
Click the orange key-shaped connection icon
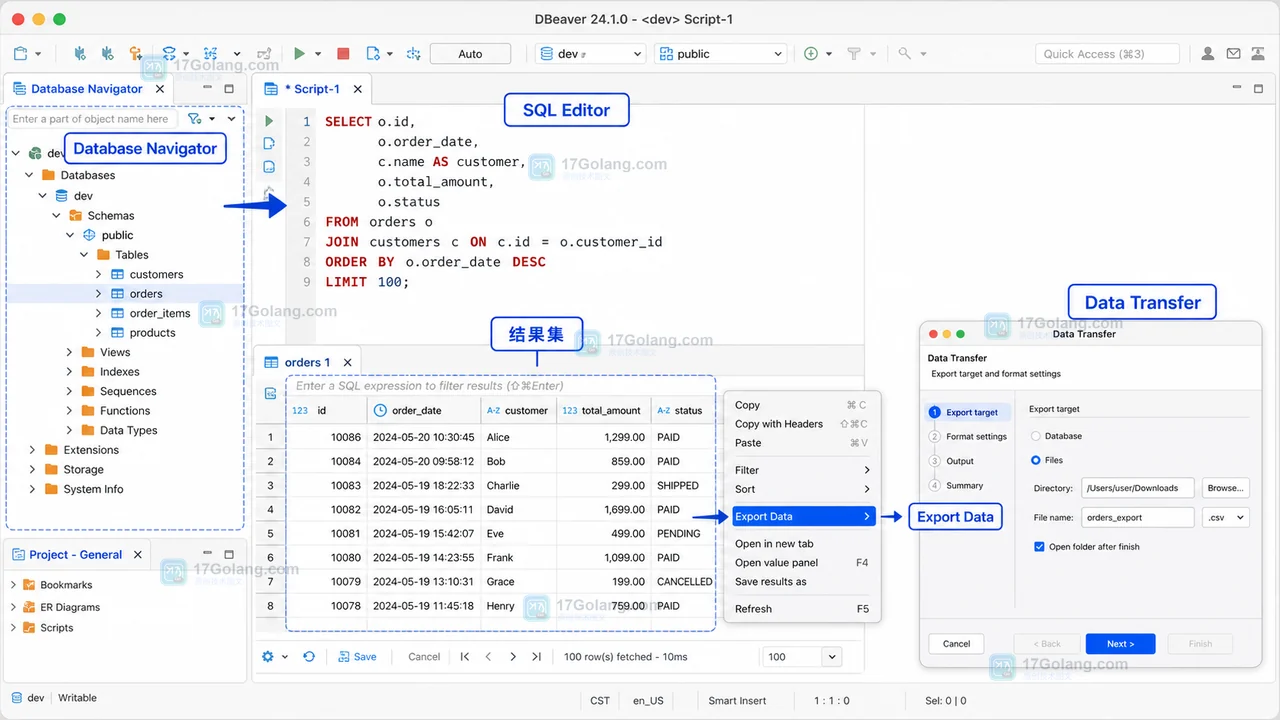(x=136, y=54)
